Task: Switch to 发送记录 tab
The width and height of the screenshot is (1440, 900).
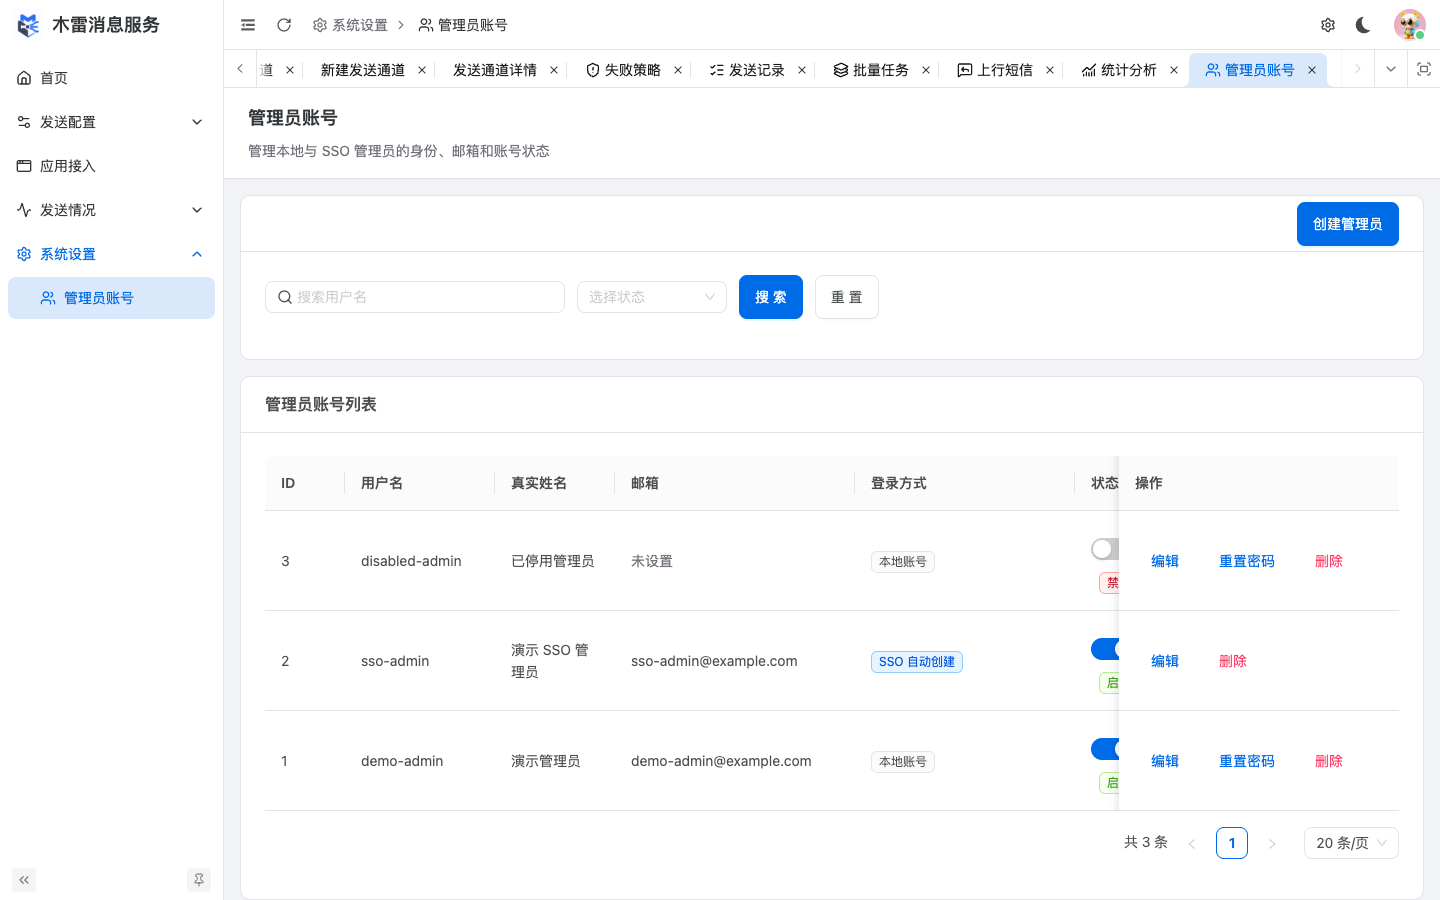Action: [747, 70]
